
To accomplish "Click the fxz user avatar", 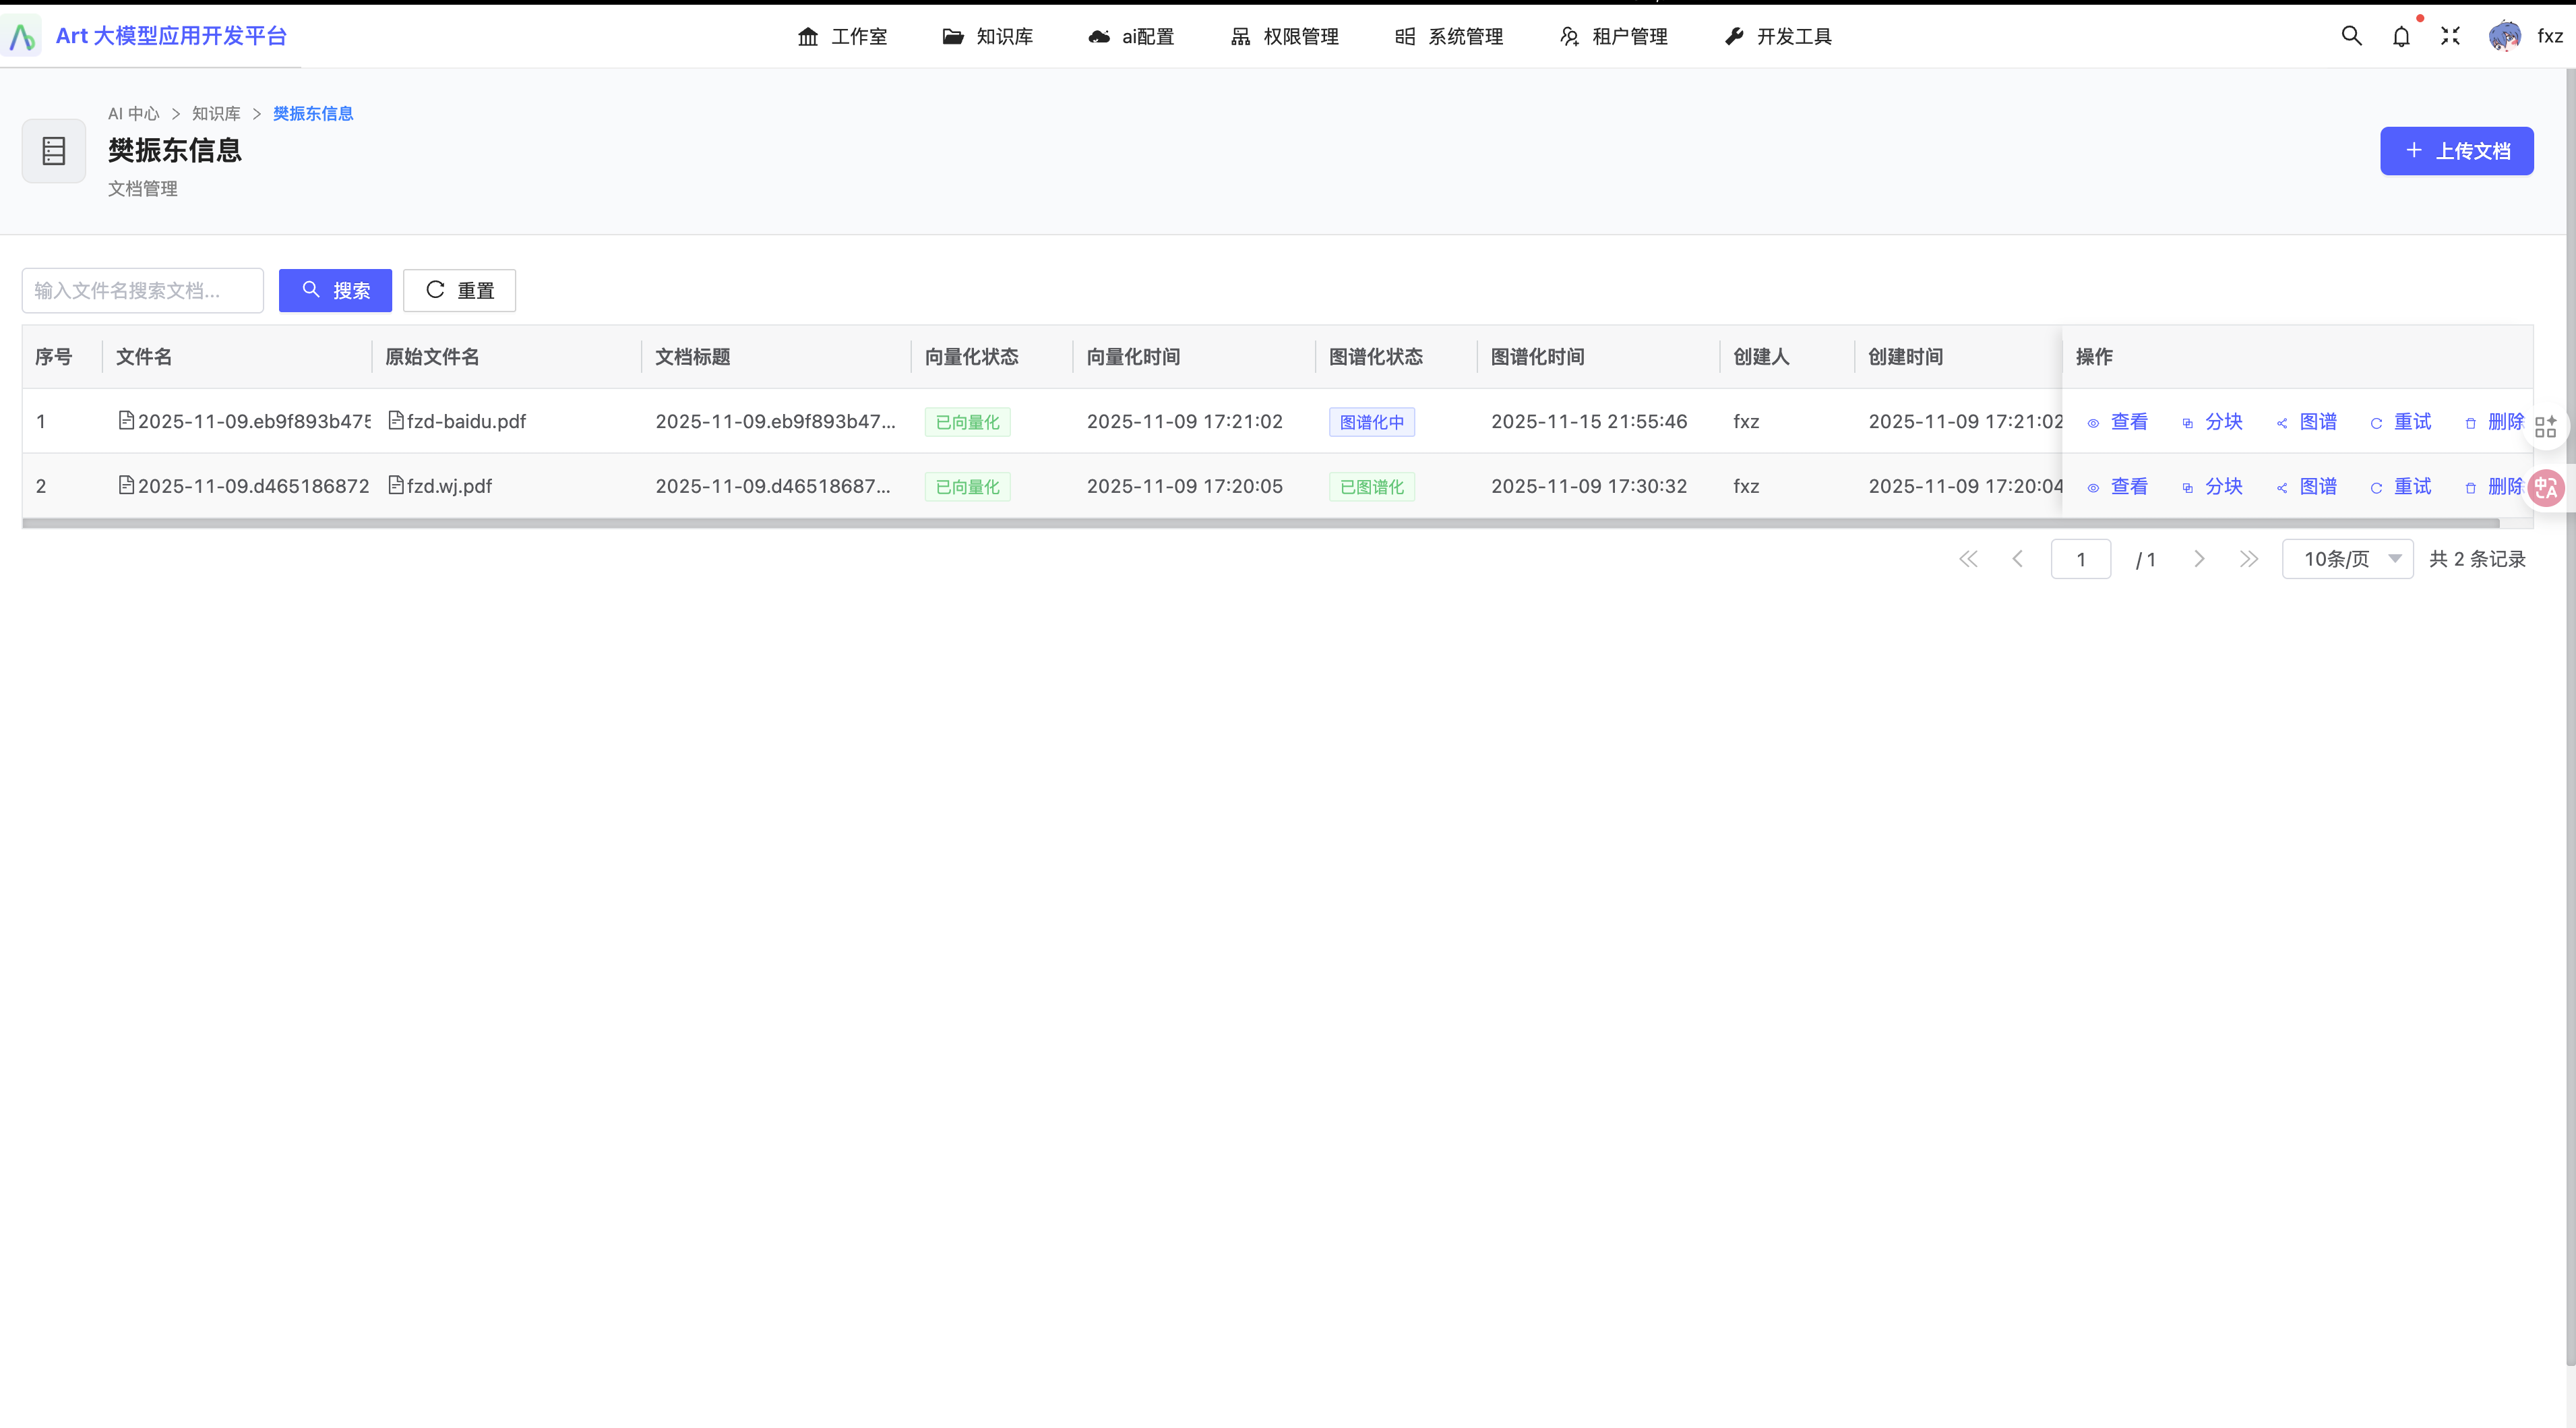I will pos(2505,36).
